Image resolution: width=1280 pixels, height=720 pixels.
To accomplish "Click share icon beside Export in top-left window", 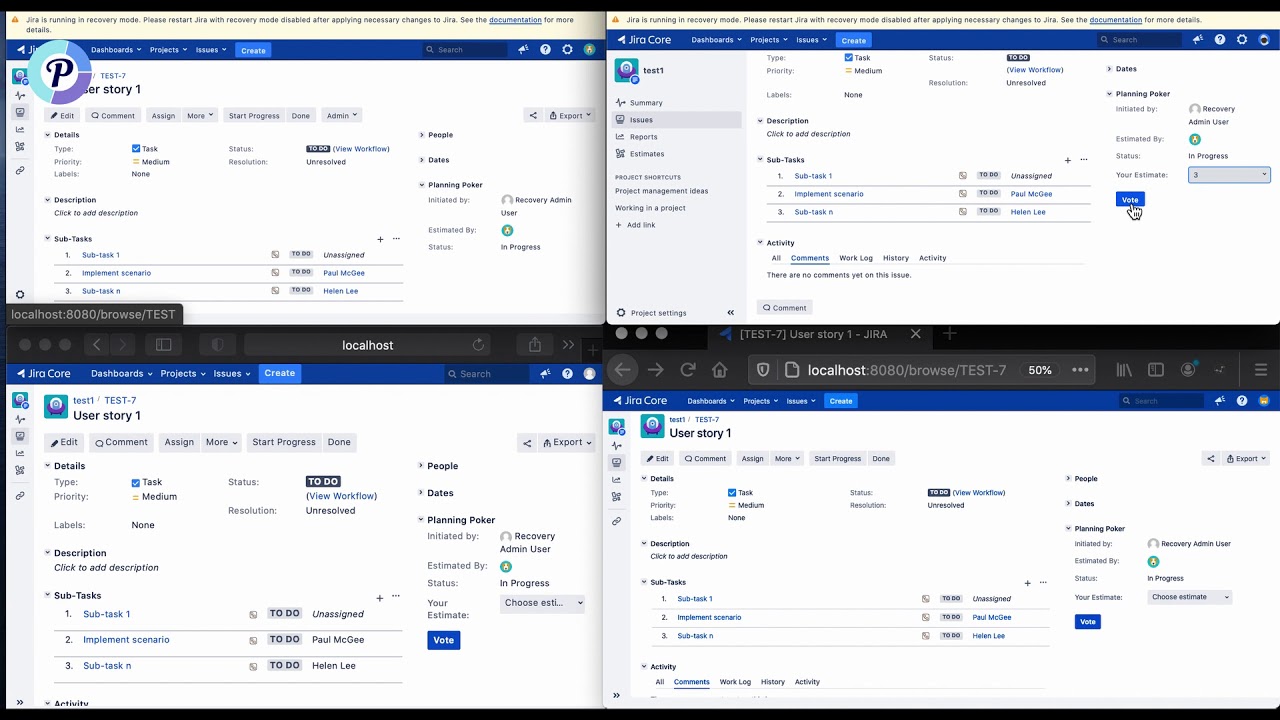I will coord(533,116).
